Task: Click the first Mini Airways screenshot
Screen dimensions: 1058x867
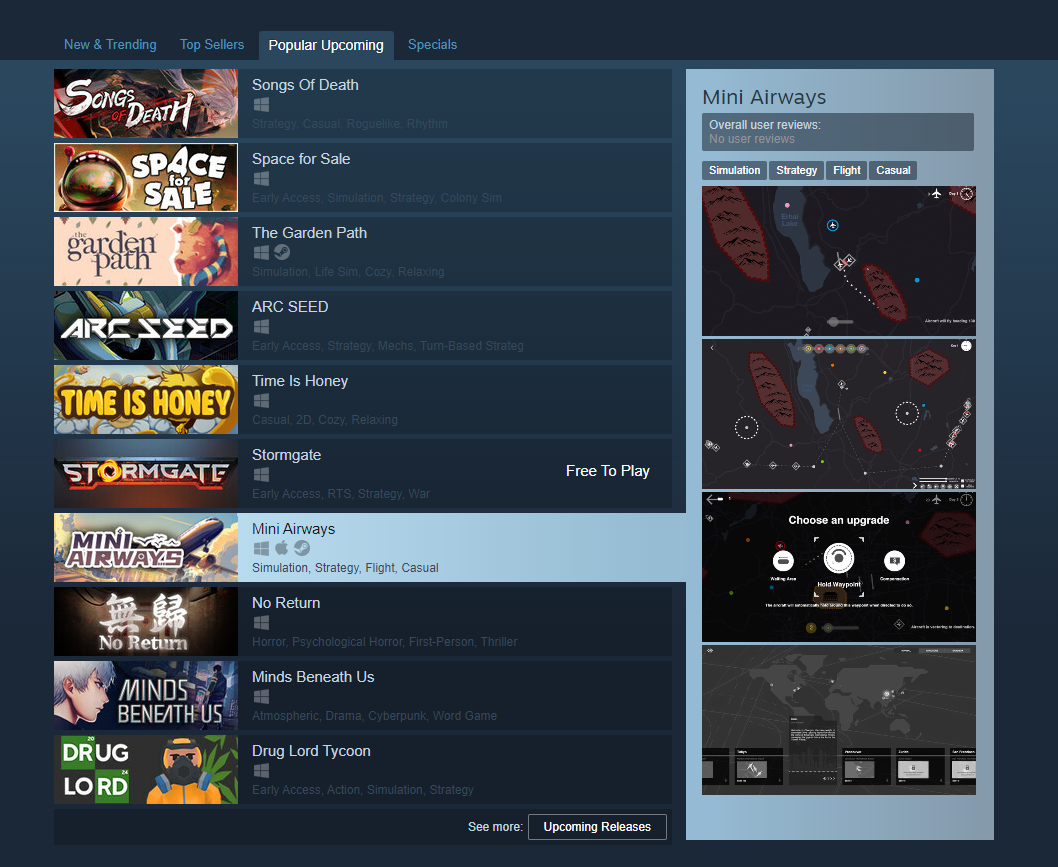Action: point(838,260)
